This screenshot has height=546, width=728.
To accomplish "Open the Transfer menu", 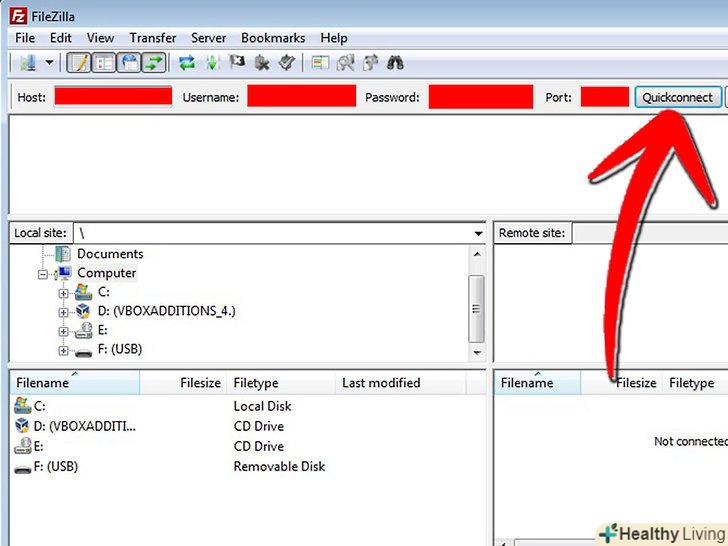I will pos(153,38).
